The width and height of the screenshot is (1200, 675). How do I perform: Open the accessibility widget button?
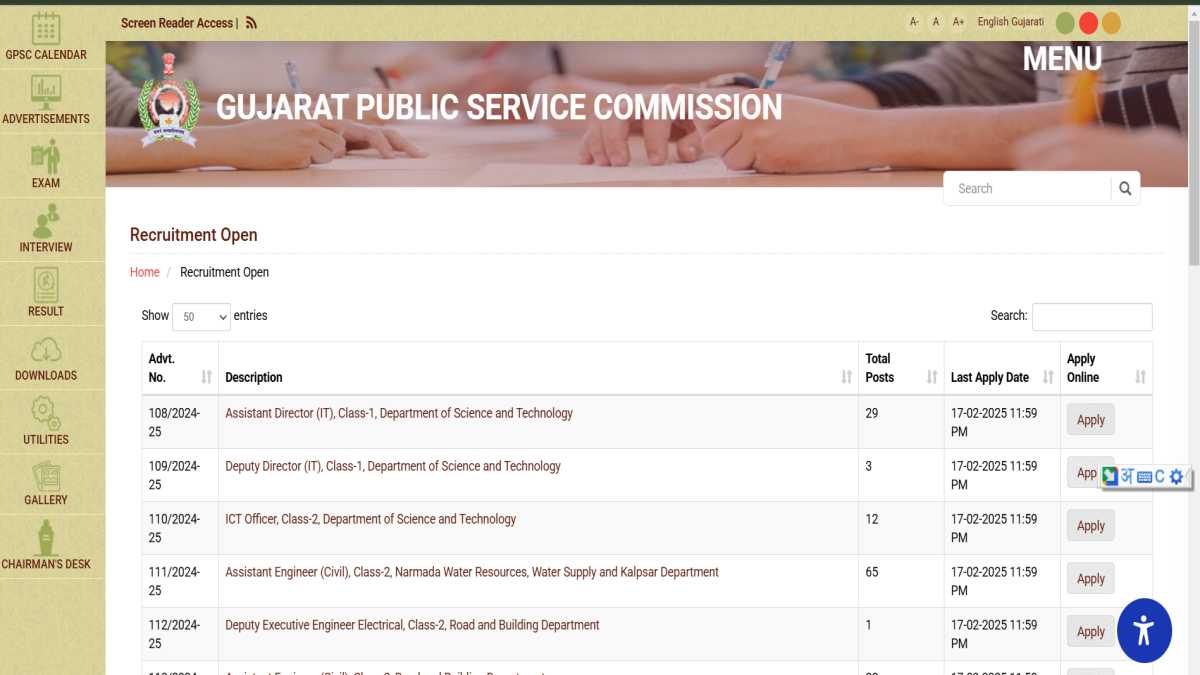coord(1144,631)
